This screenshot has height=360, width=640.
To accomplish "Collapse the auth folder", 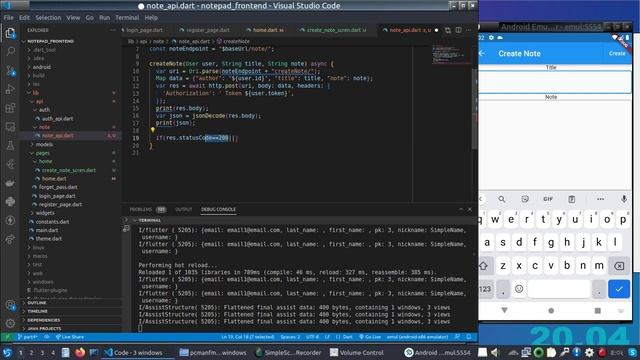I will coord(71,110).
